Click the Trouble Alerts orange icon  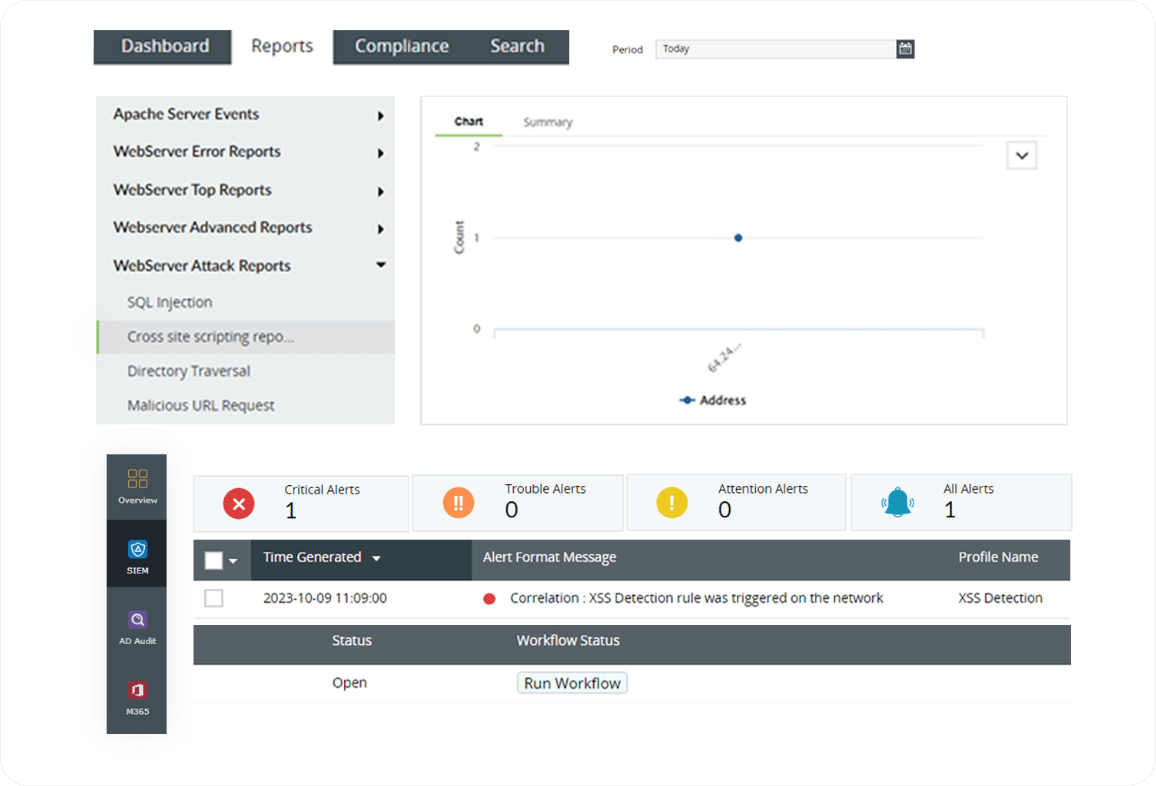point(456,502)
